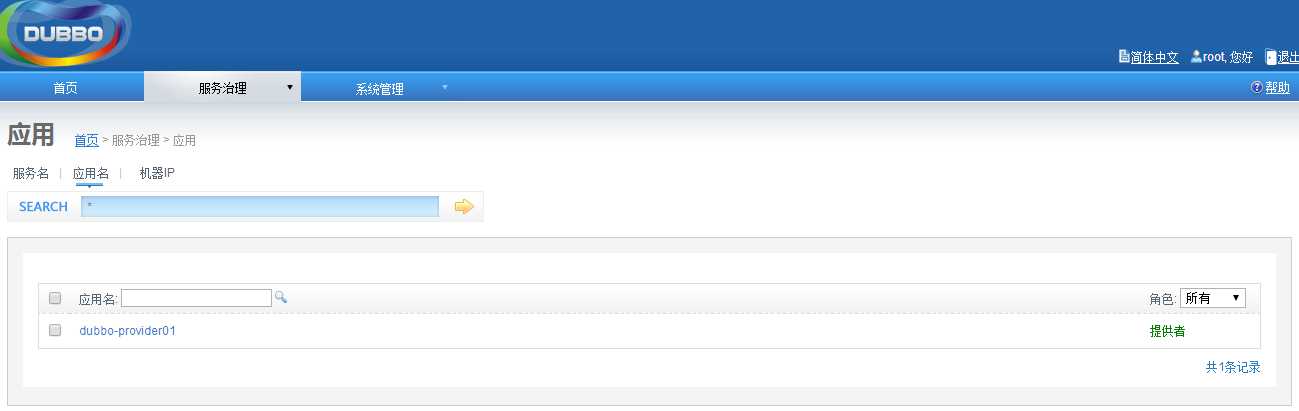Click the 退出 logout link

[x=1288, y=58]
